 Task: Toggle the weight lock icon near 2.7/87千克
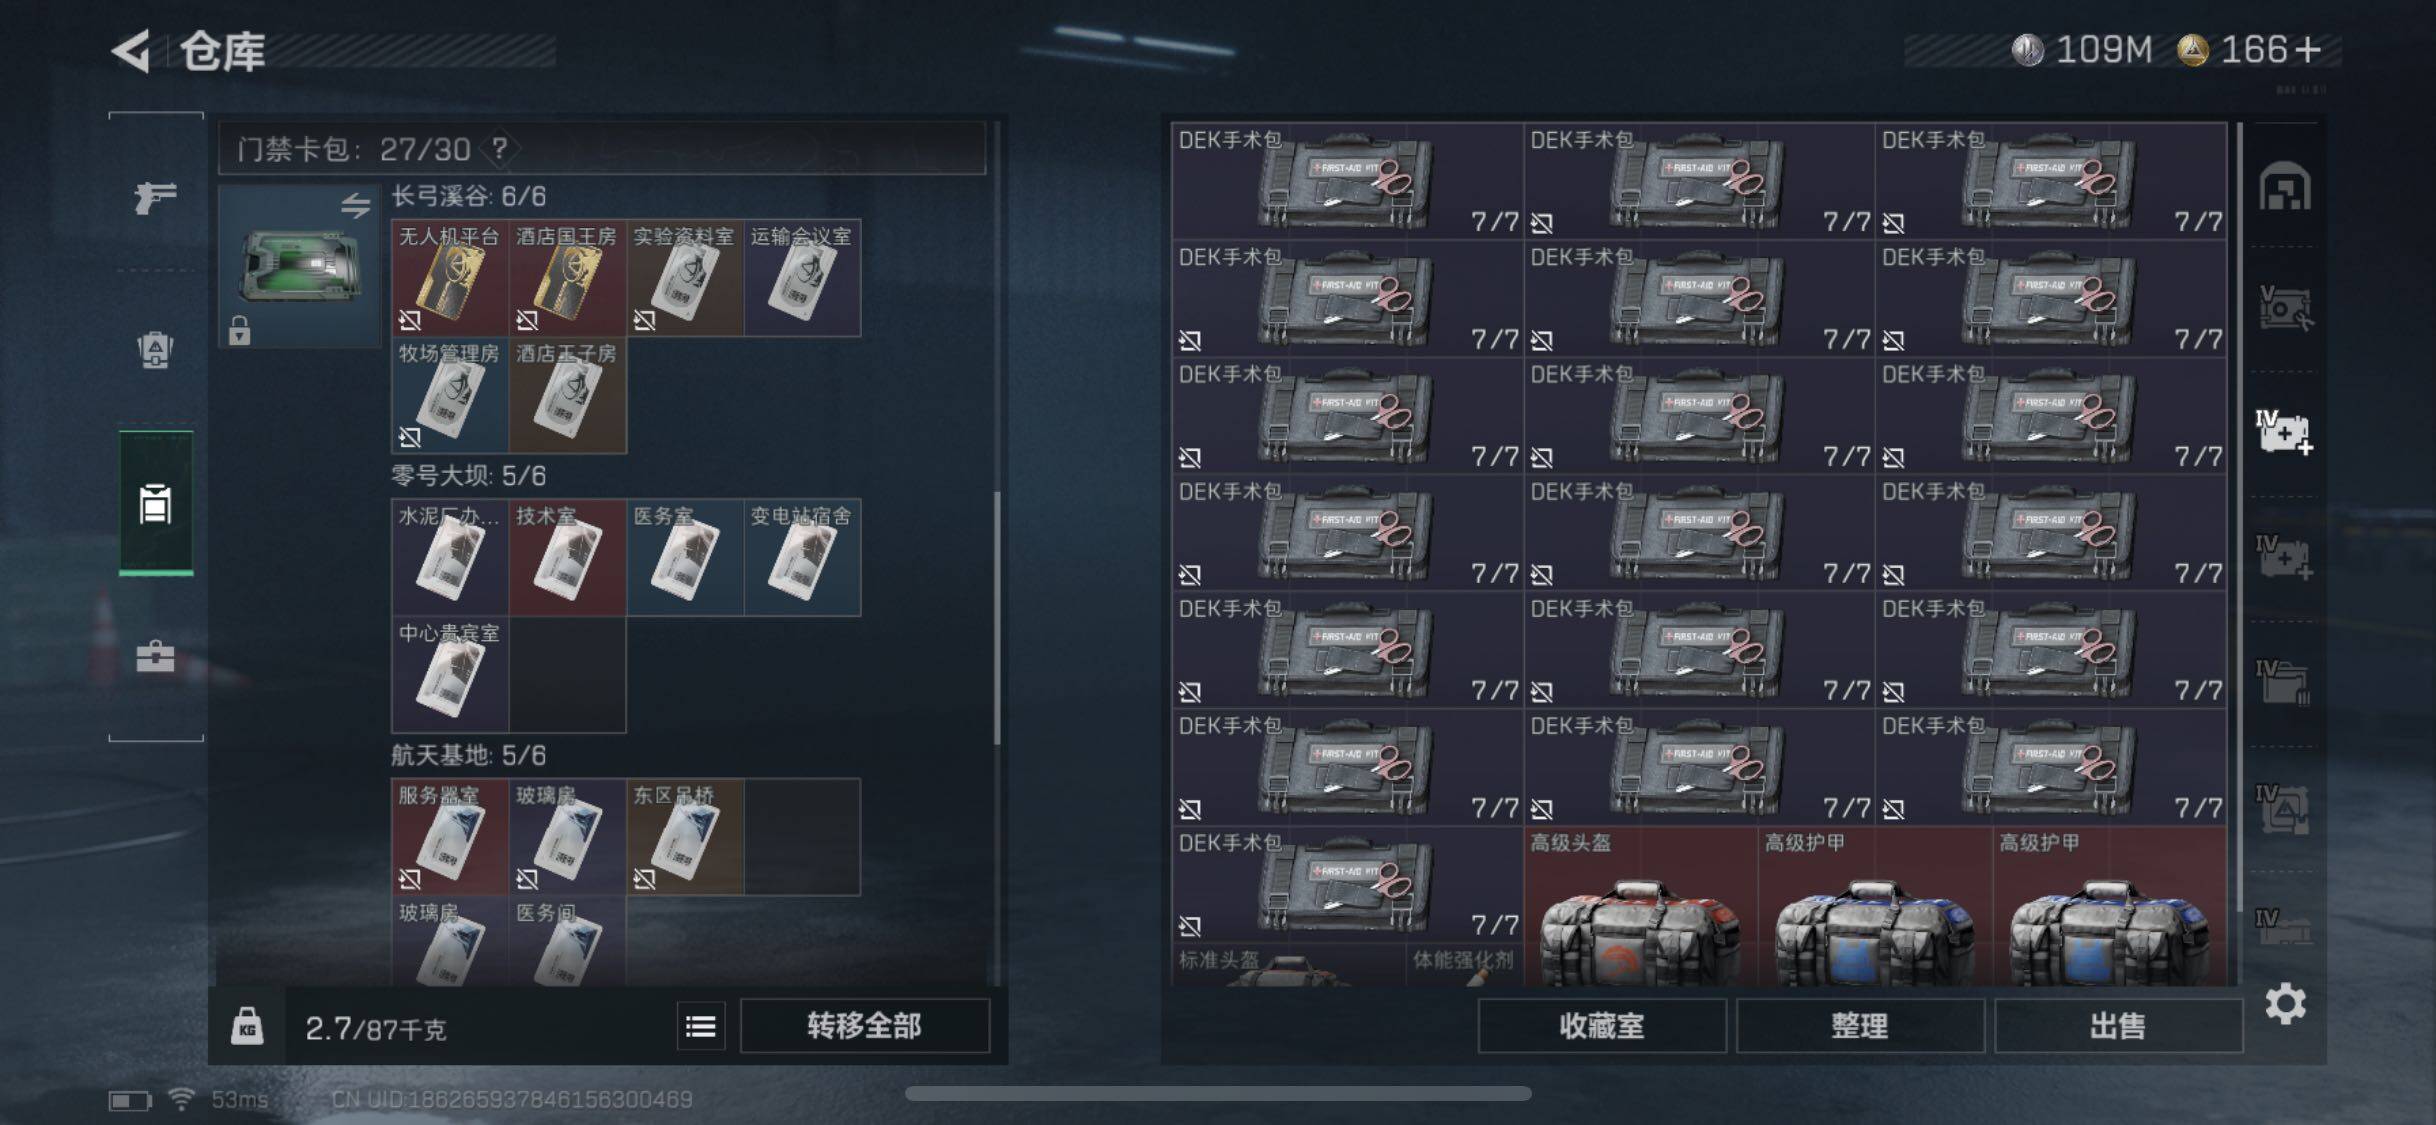coord(247,1026)
